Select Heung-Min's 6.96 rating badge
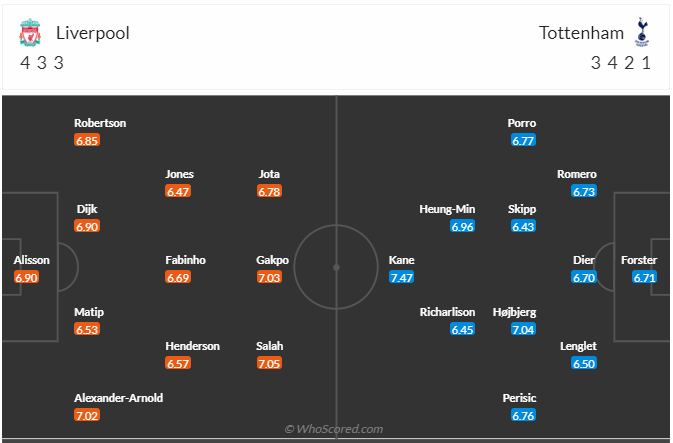The image size is (673, 443). (462, 226)
